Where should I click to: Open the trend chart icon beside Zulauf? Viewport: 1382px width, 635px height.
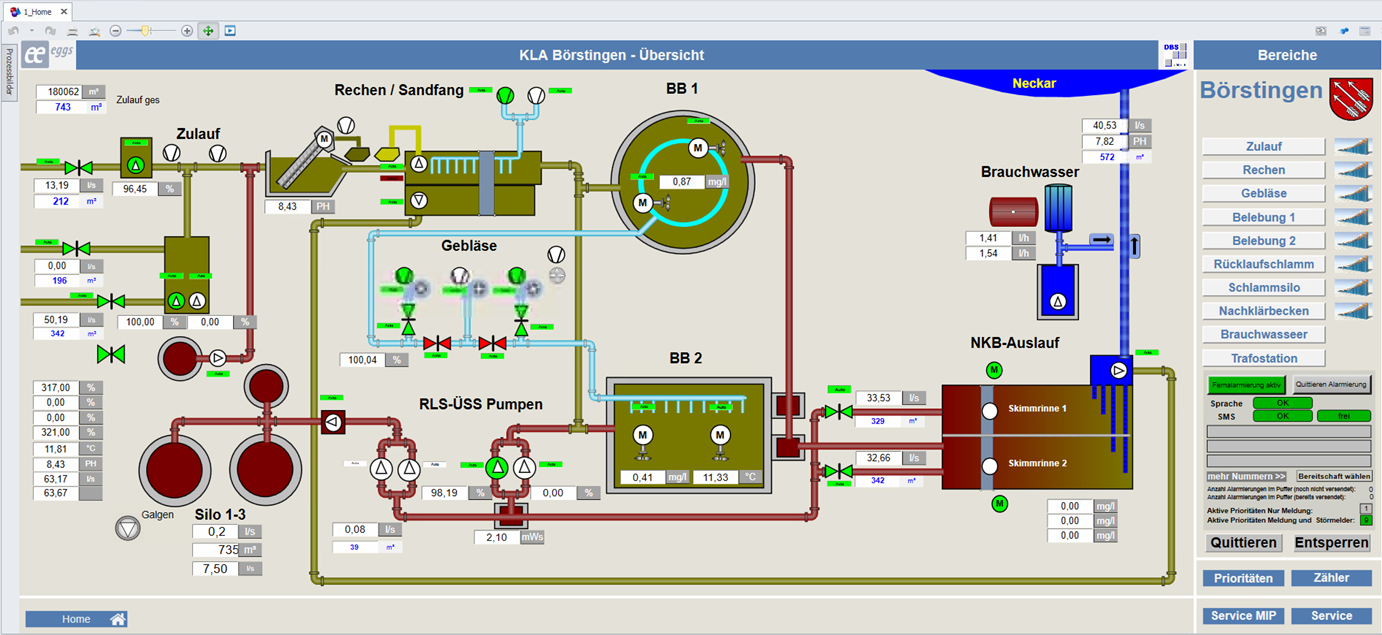pyautogui.click(x=1353, y=147)
